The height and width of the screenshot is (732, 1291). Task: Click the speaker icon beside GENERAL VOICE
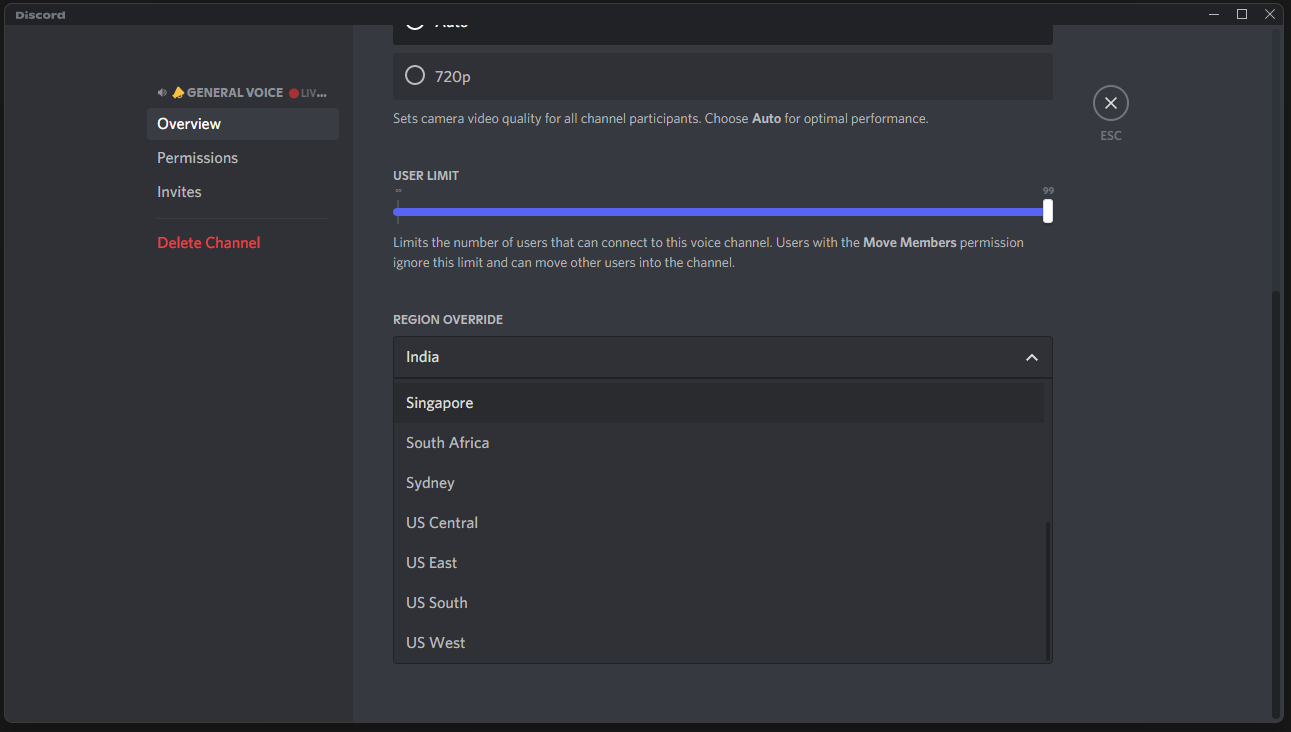[161, 92]
